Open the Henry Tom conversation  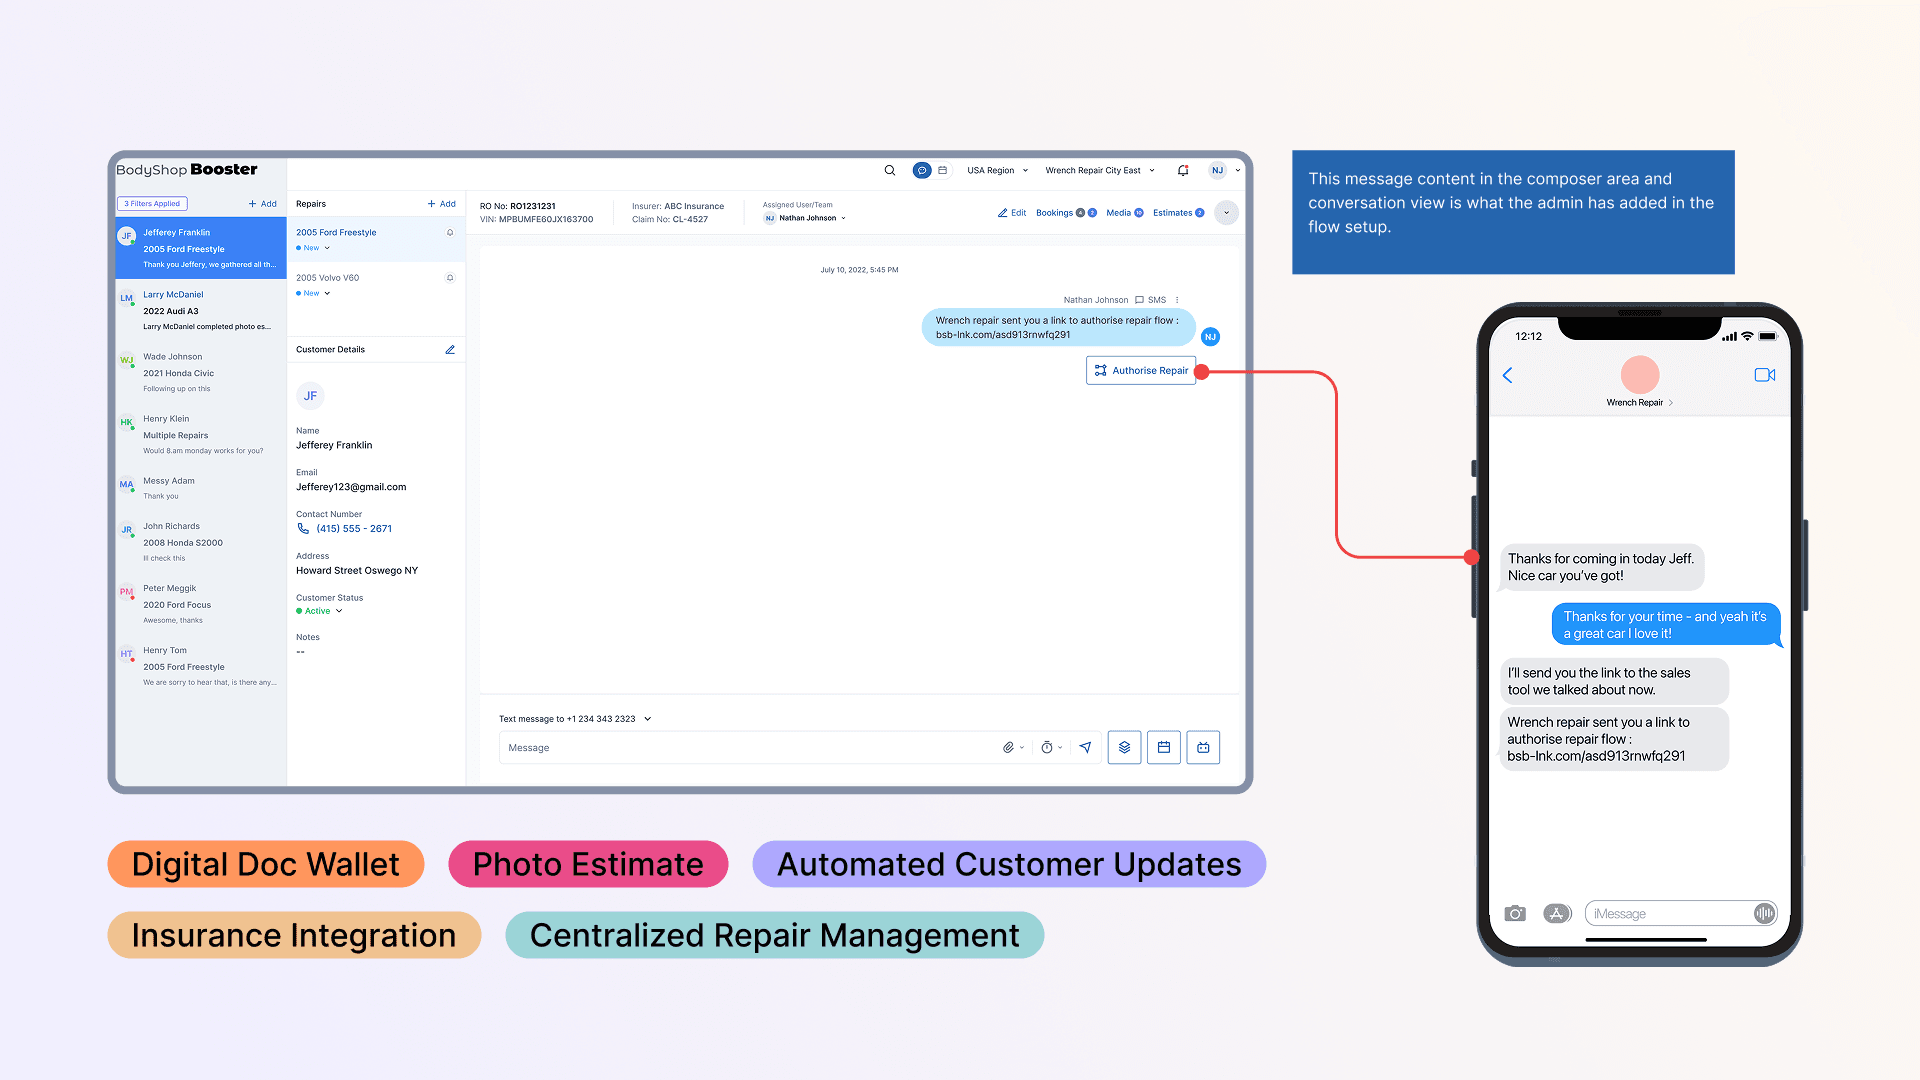pyautogui.click(x=201, y=666)
